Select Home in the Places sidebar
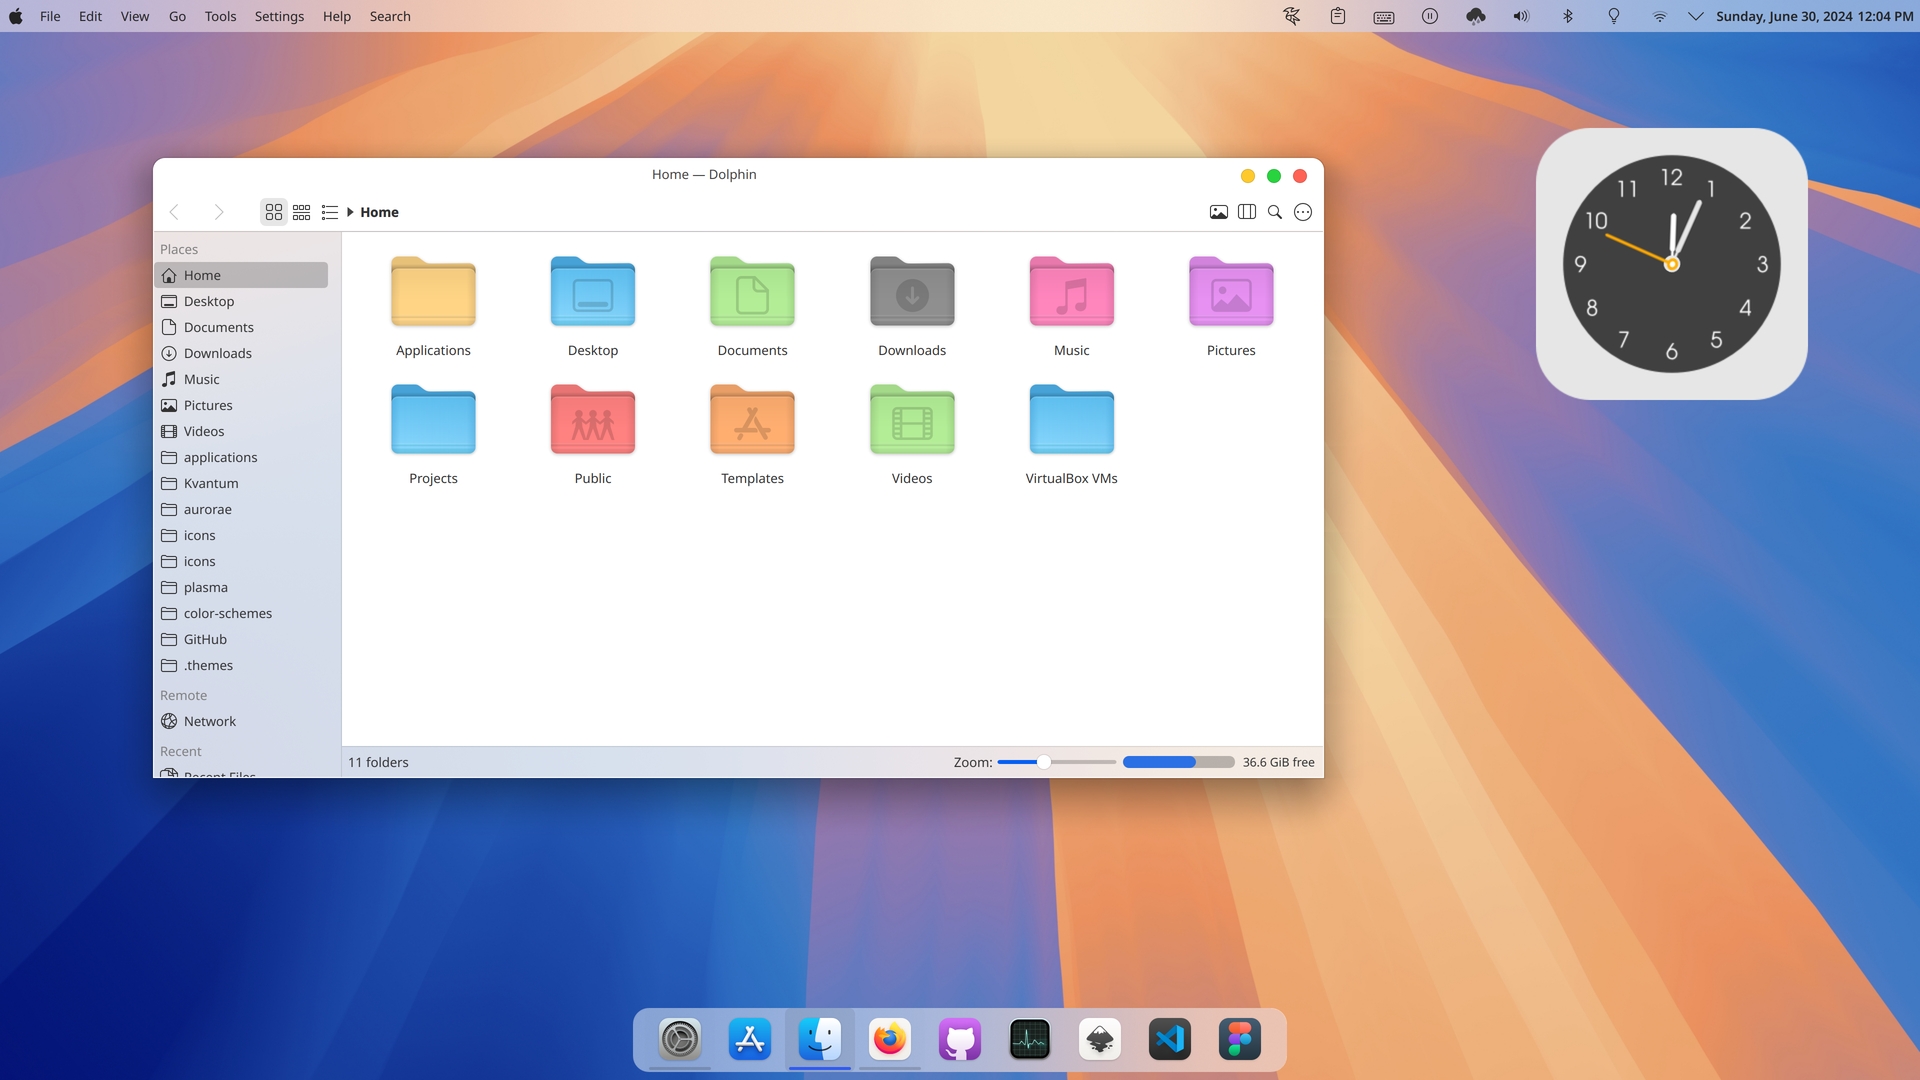 point(241,275)
